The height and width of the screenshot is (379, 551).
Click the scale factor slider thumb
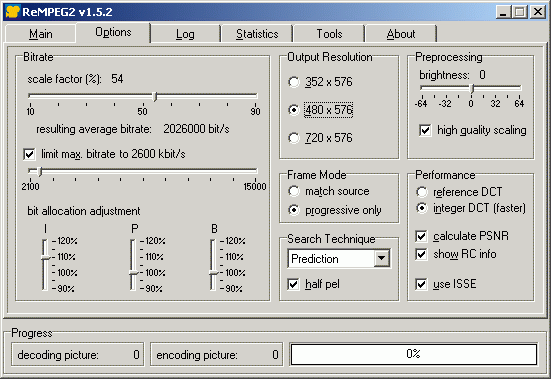(x=155, y=97)
